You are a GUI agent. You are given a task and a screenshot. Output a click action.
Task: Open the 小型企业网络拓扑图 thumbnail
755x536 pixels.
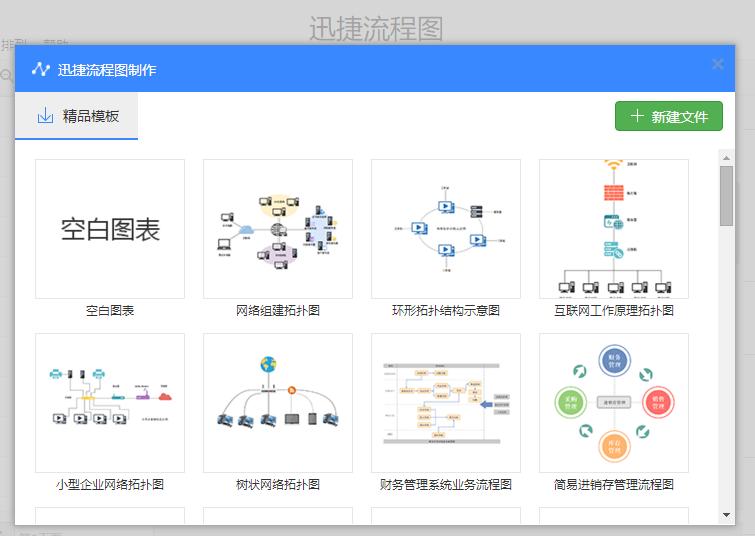tap(110, 403)
